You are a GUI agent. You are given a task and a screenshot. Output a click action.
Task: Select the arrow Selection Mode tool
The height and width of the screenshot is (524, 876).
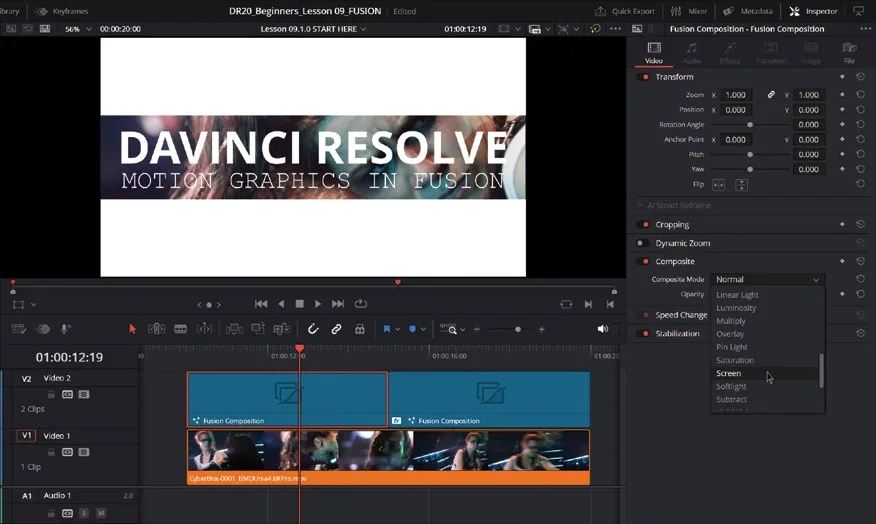click(x=132, y=329)
